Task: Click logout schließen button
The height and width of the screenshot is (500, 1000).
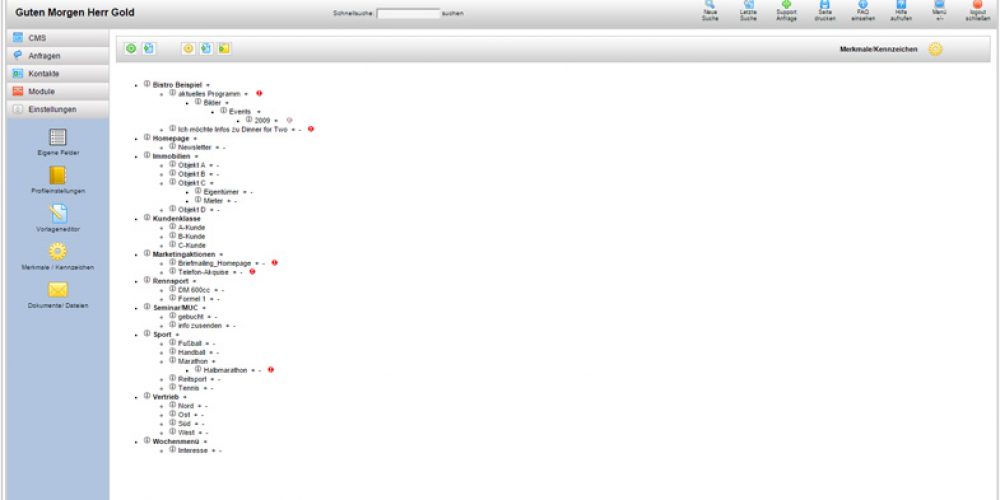Action: point(977,6)
